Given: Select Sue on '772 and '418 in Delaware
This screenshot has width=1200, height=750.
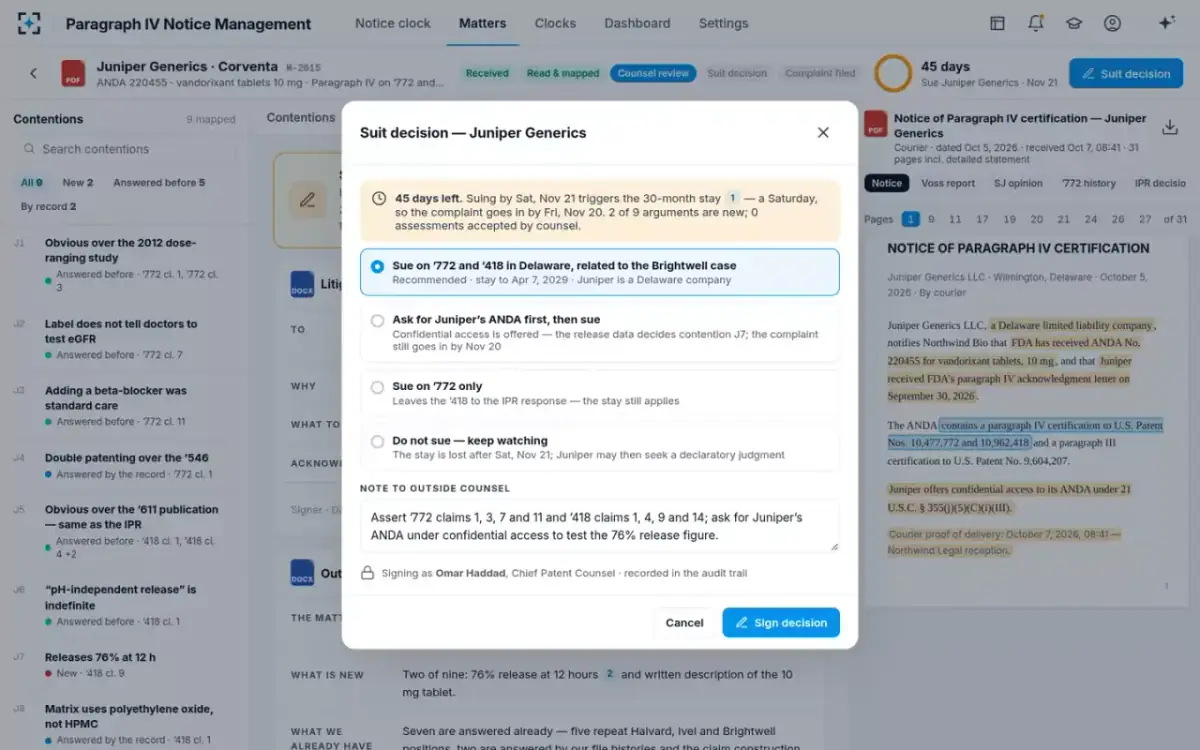Looking at the screenshot, I should [x=600, y=272].
